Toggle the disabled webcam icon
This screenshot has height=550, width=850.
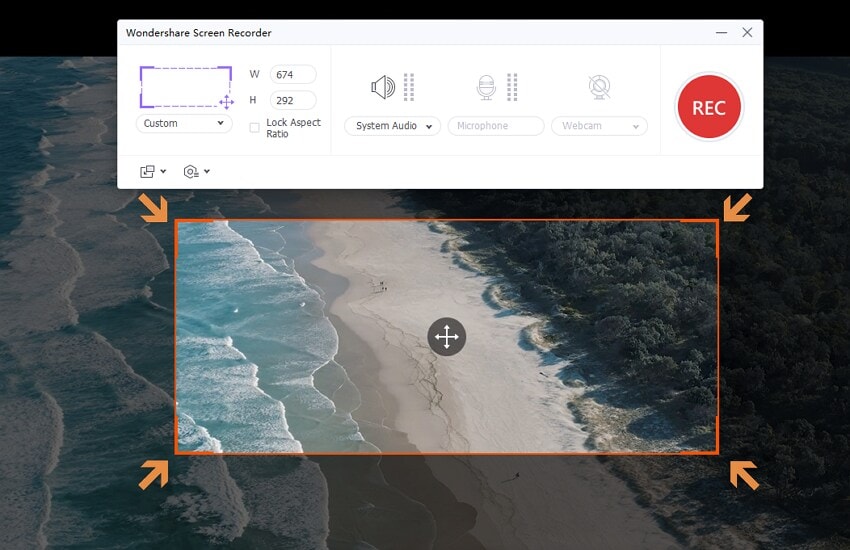click(600, 87)
